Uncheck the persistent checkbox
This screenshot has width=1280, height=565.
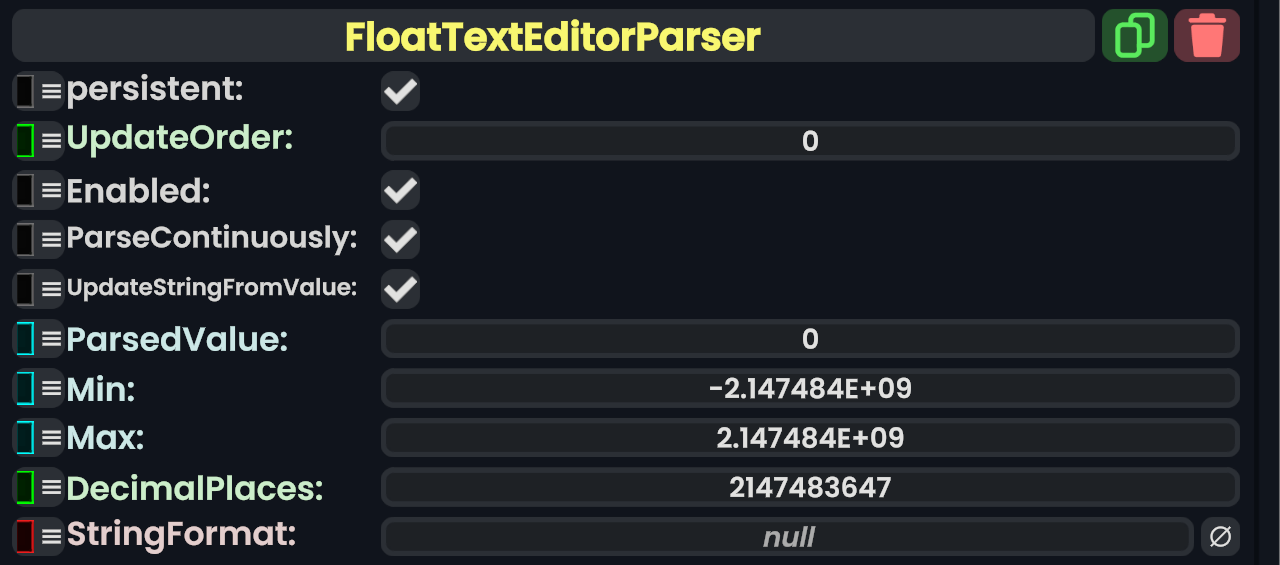[400, 91]
